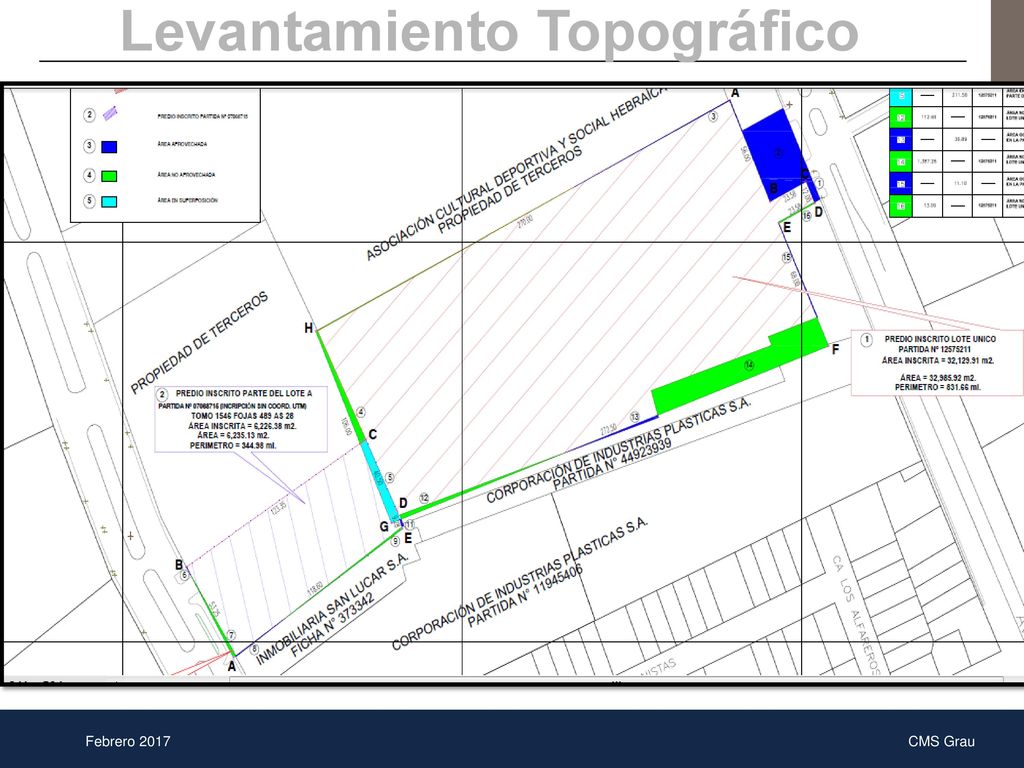Click the circled 6 marker beside vertex B
This screenshot has width=1024, height=768.
point(185,575)
